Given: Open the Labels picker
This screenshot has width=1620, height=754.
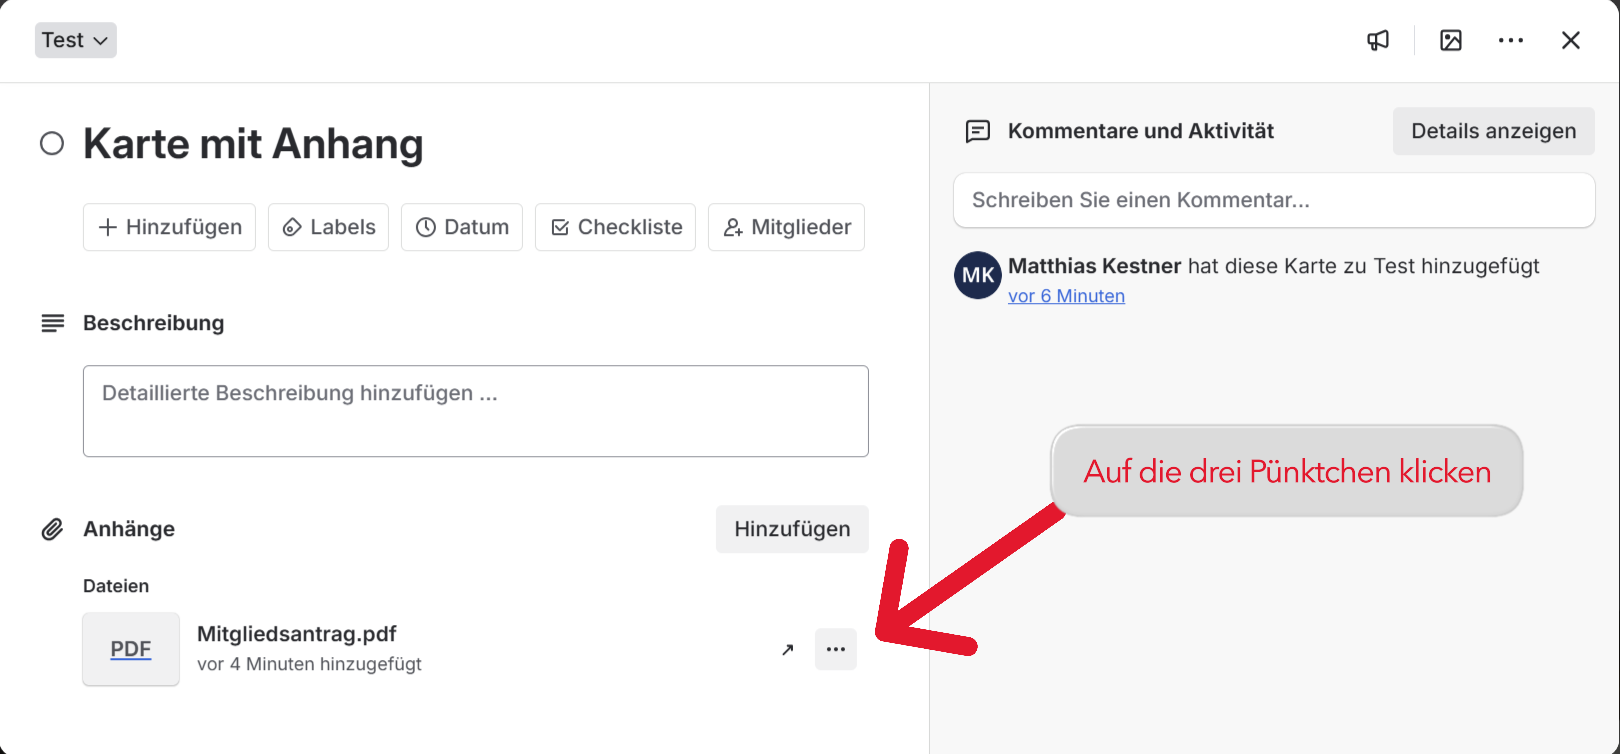Looking at the screenshot, I should tap(328, 227).
